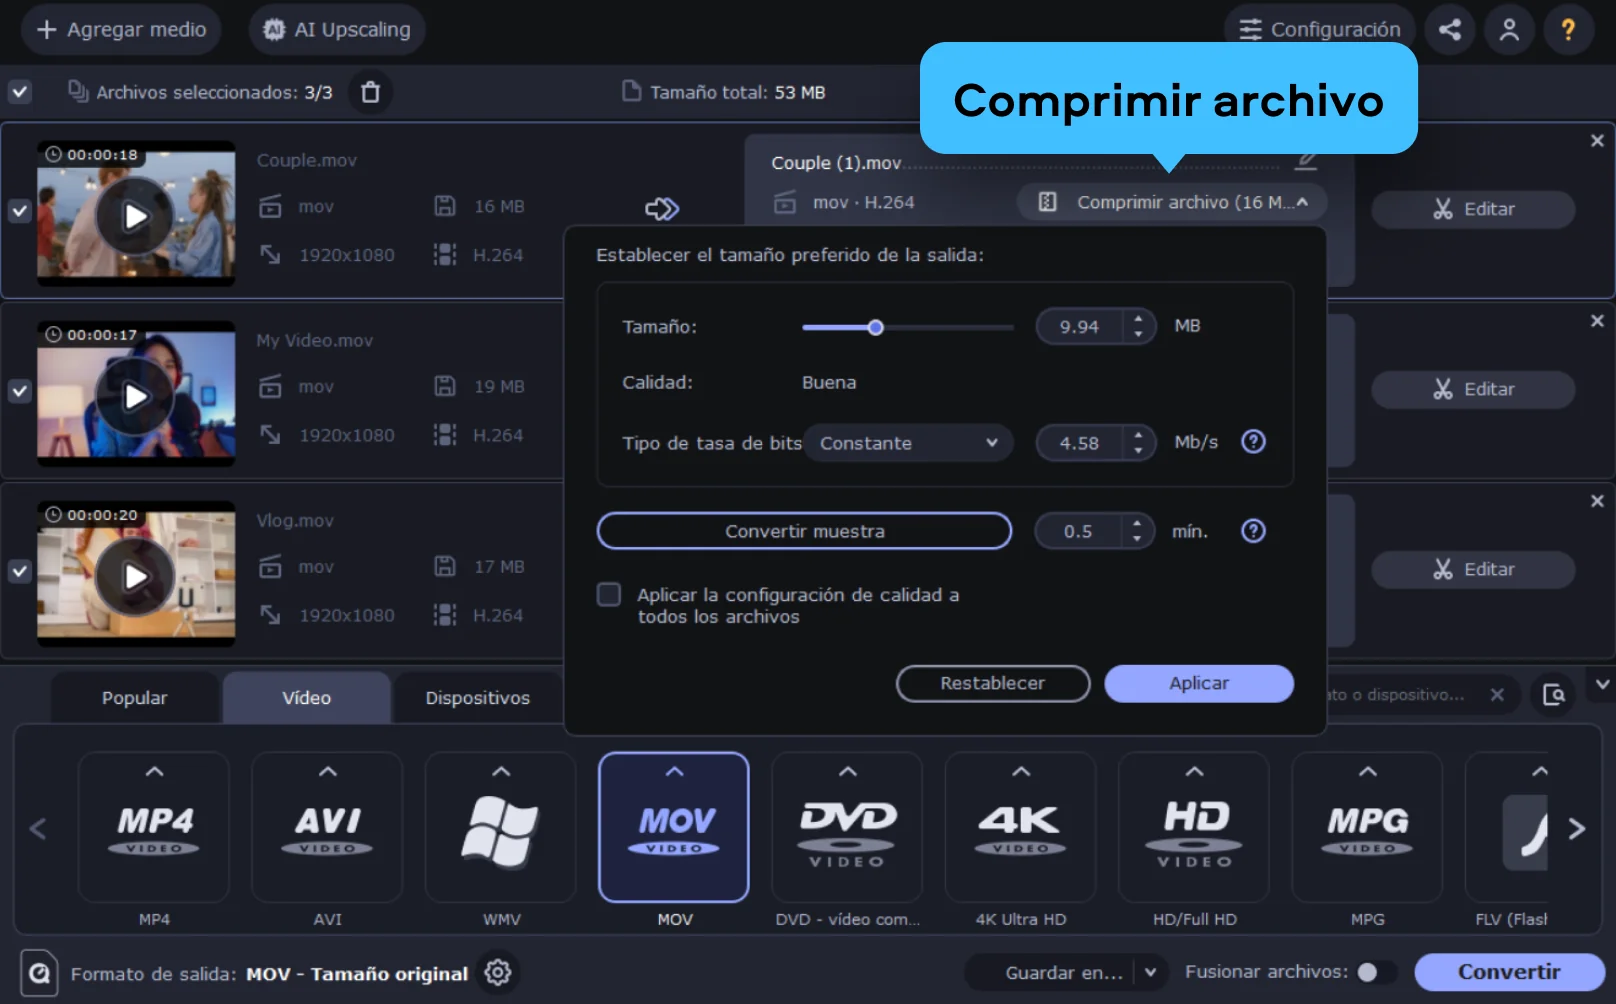This screenshot has width=1616, height=1004.
Task: Open the Guardar en dropdown arrow
Action: [x=1150, y=972]
